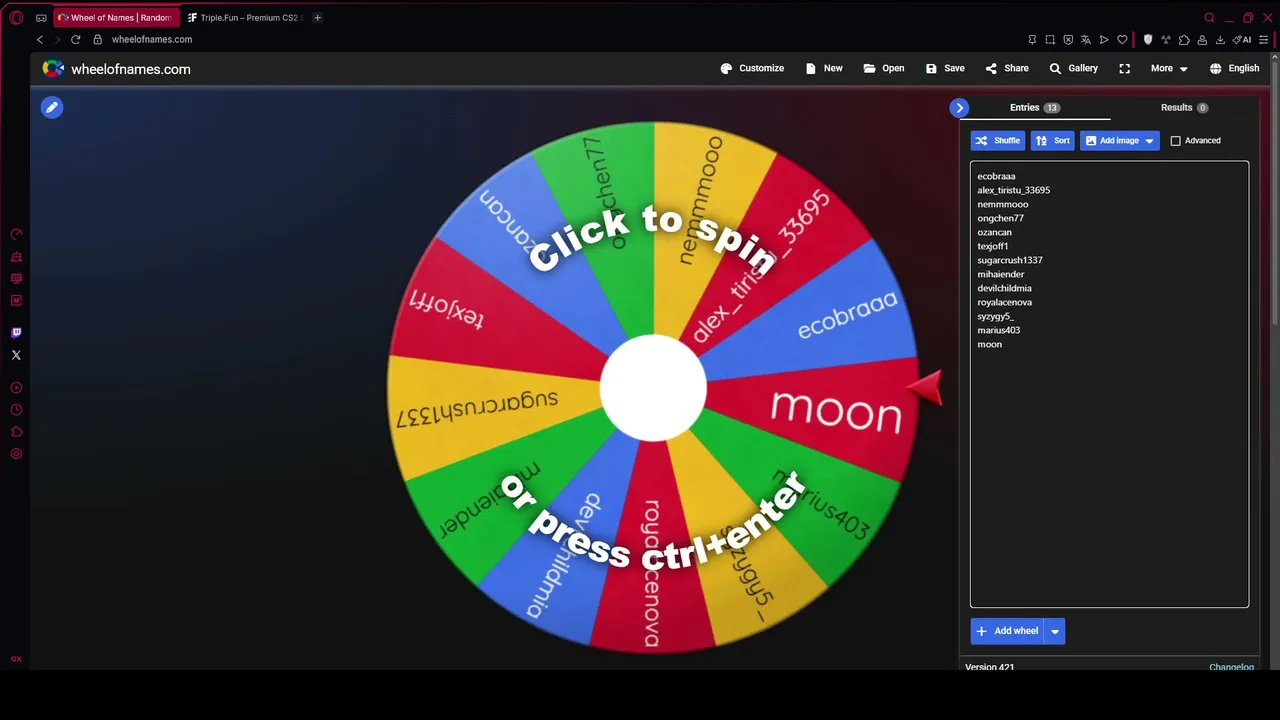Open the easy setup sliders icon
Image resolution: width=1280 pixels, height=720 pixels.
tap(1264, 39)
